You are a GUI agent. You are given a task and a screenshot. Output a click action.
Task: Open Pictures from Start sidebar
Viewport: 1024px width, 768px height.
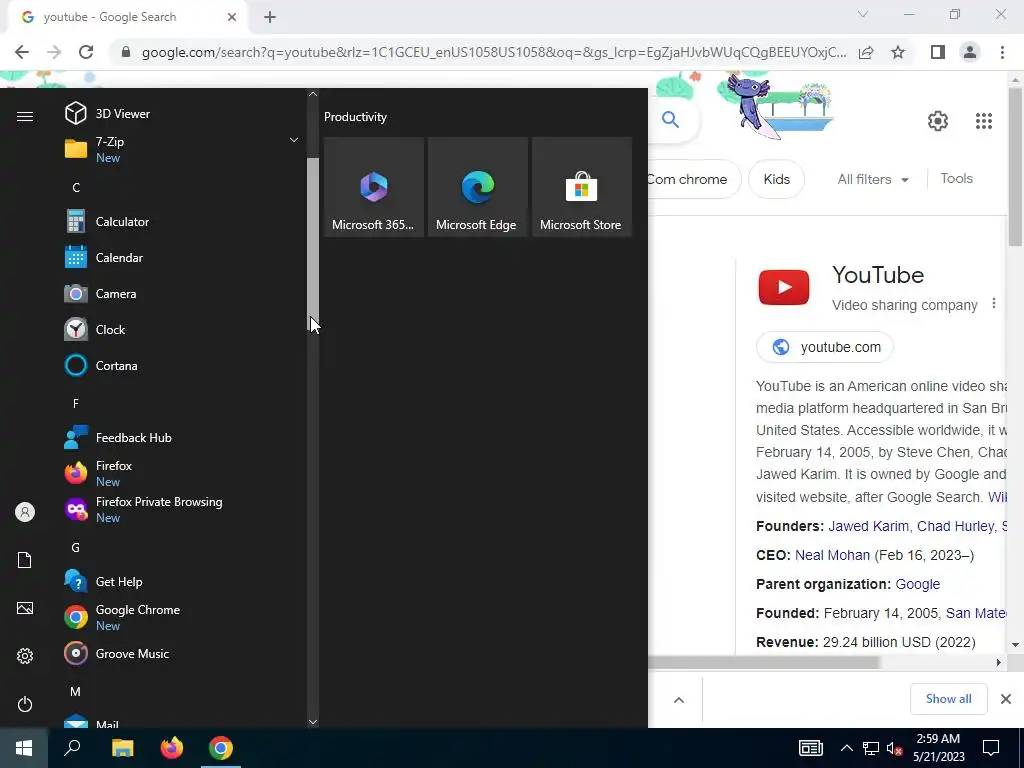25,608
